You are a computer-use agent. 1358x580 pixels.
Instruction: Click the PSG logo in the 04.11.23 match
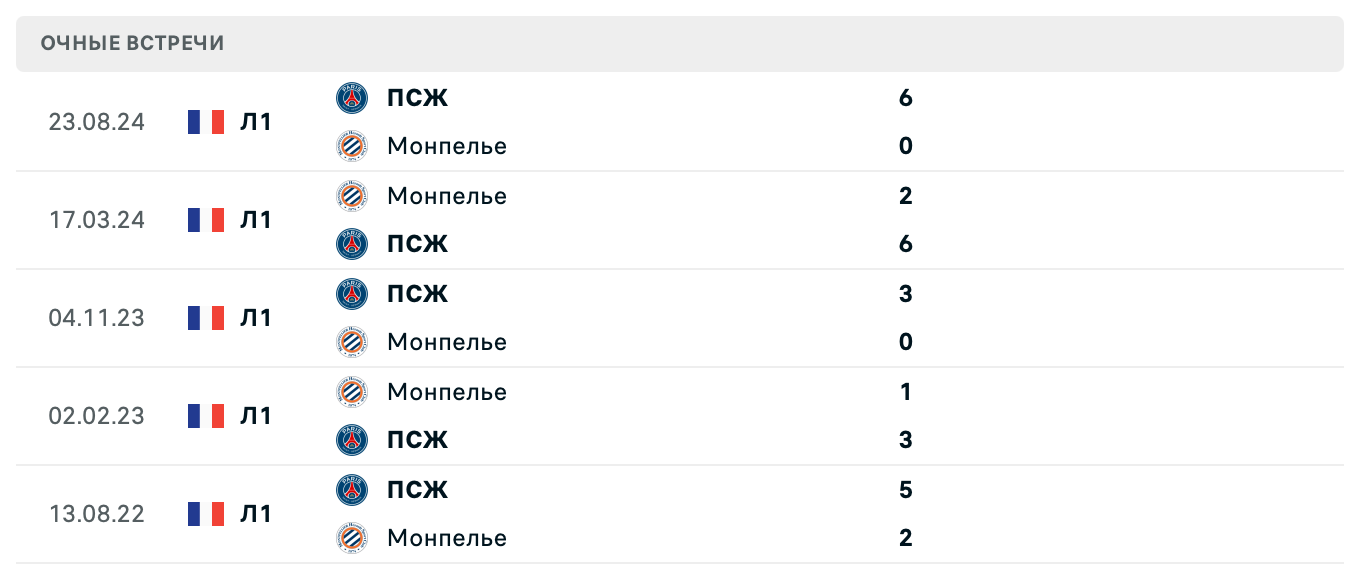click(352, 294)
